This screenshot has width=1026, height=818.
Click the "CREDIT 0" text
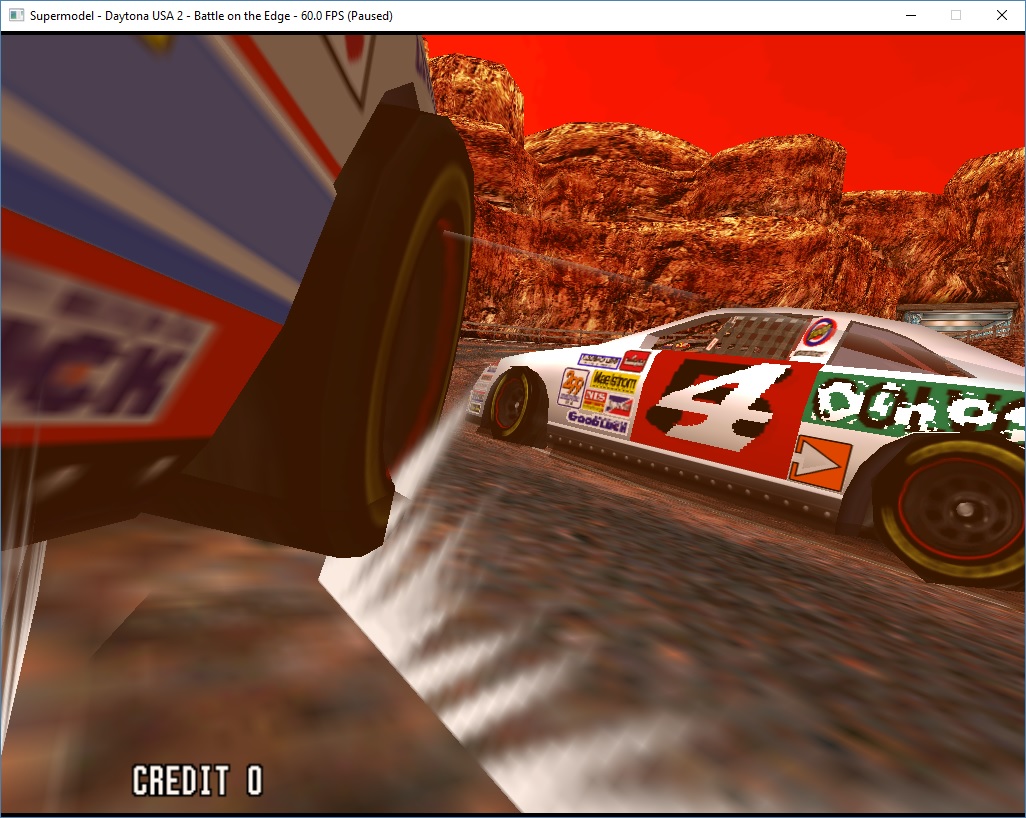pos(197,780)
